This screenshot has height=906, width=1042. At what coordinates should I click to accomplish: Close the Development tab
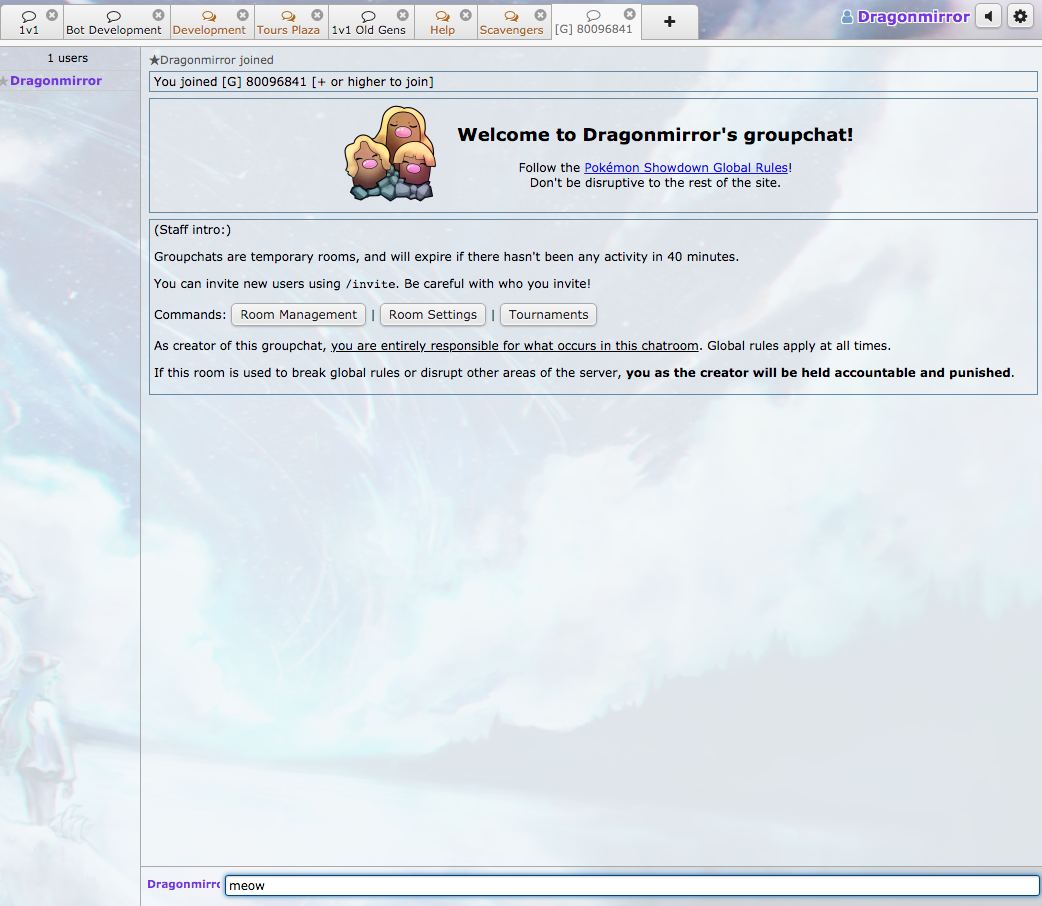pyautogui.click(x=243, y=15)
